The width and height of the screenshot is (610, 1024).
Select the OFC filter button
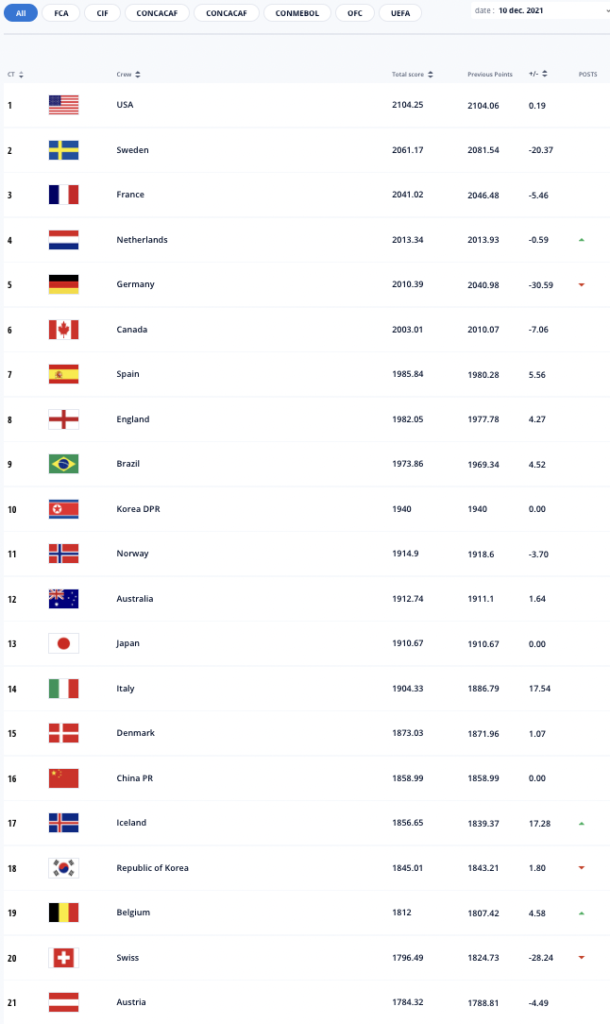(355, 13)
